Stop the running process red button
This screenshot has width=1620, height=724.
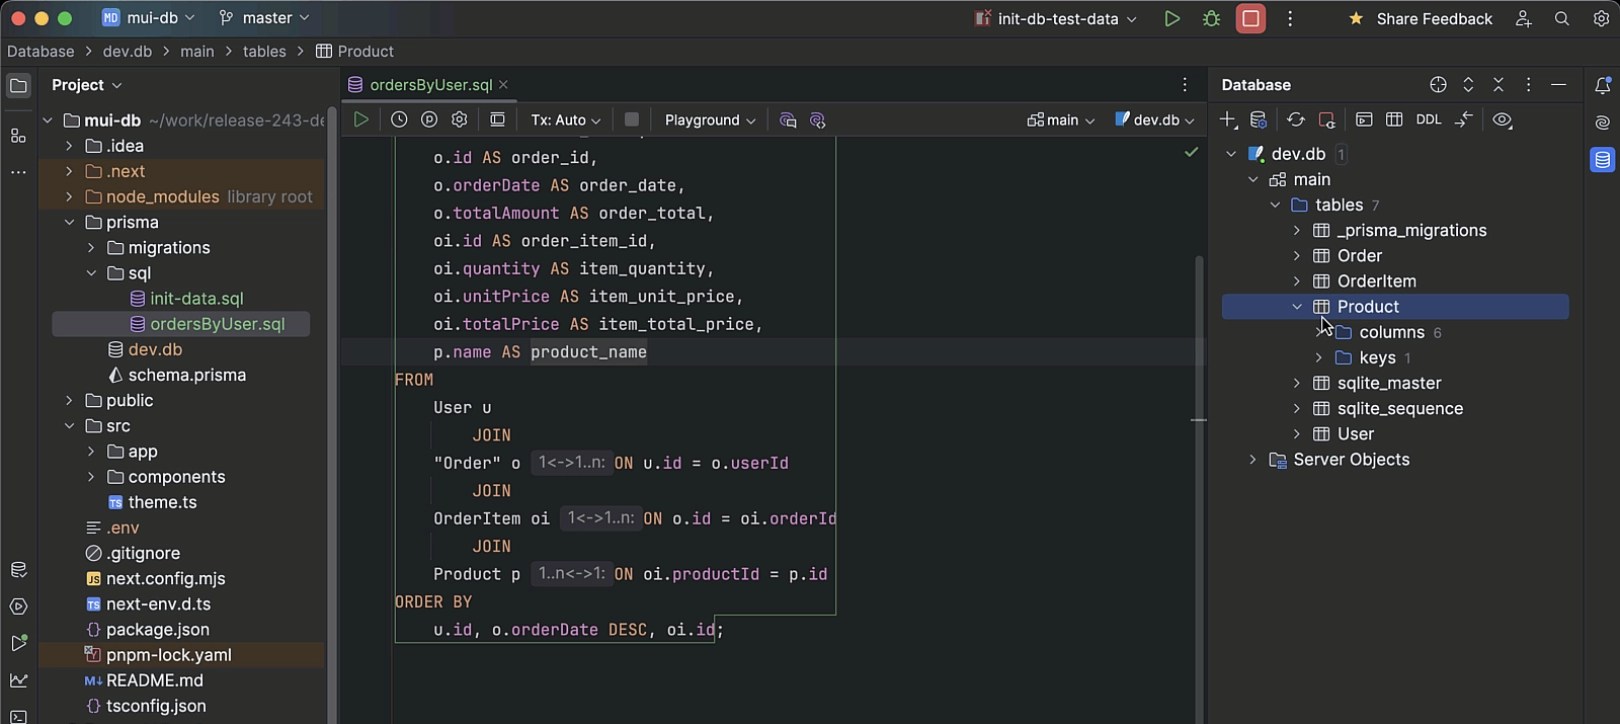(x=1250, y=18)
